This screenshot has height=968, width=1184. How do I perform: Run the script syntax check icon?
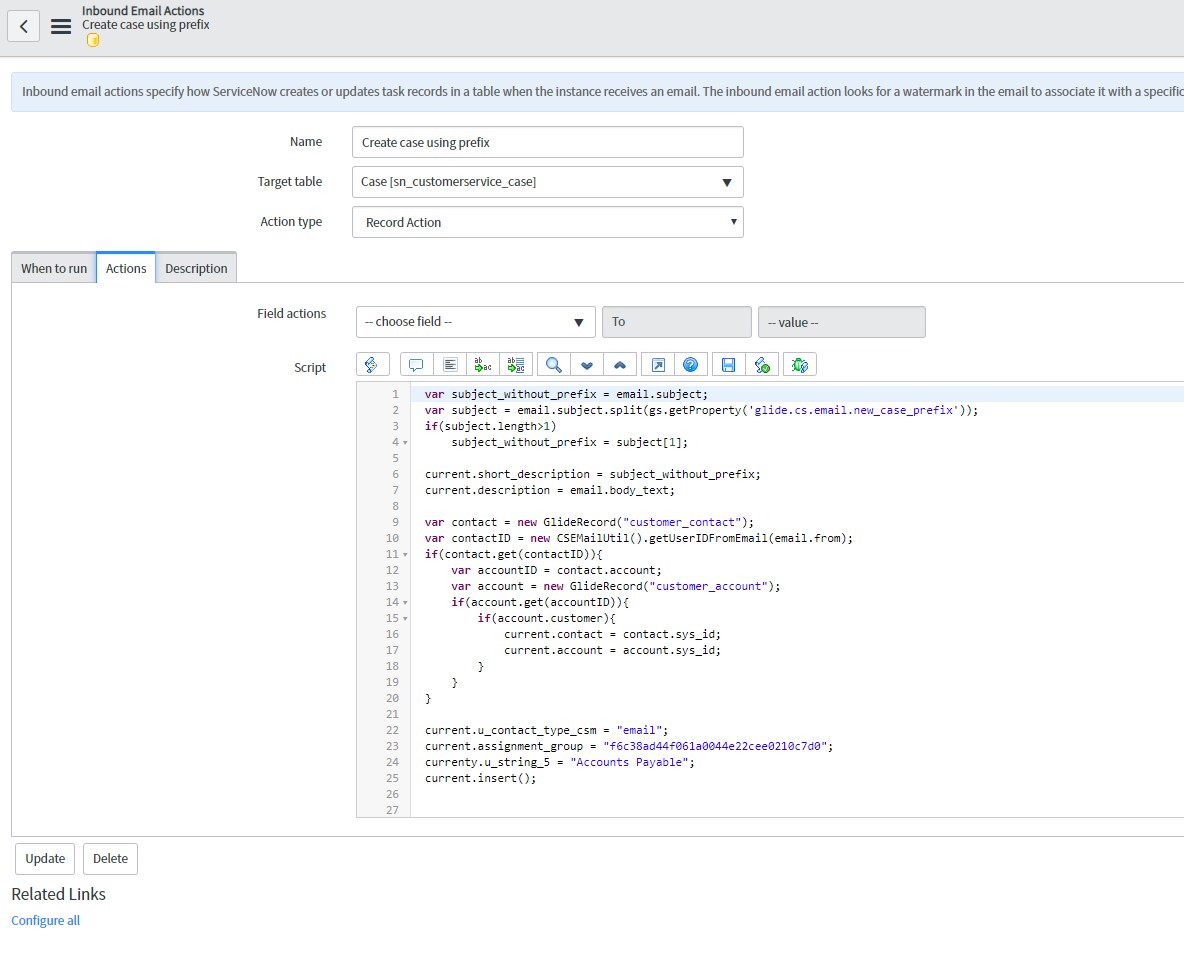point(762,365)
